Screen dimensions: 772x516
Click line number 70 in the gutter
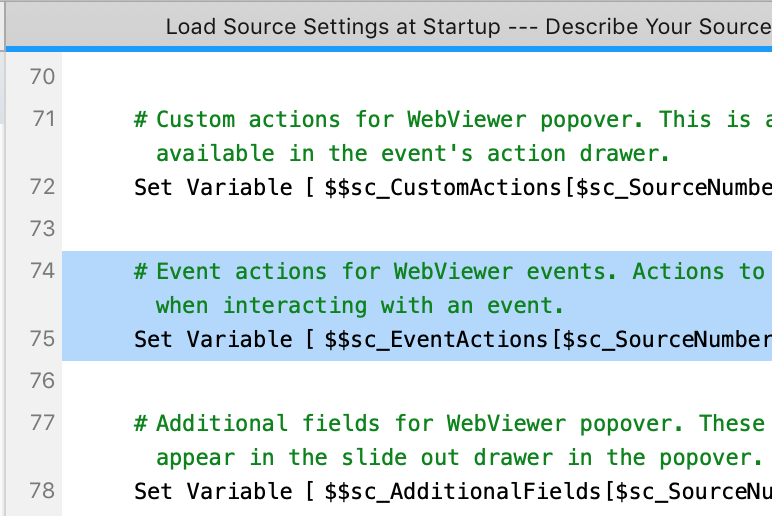[x=42, y=77]
